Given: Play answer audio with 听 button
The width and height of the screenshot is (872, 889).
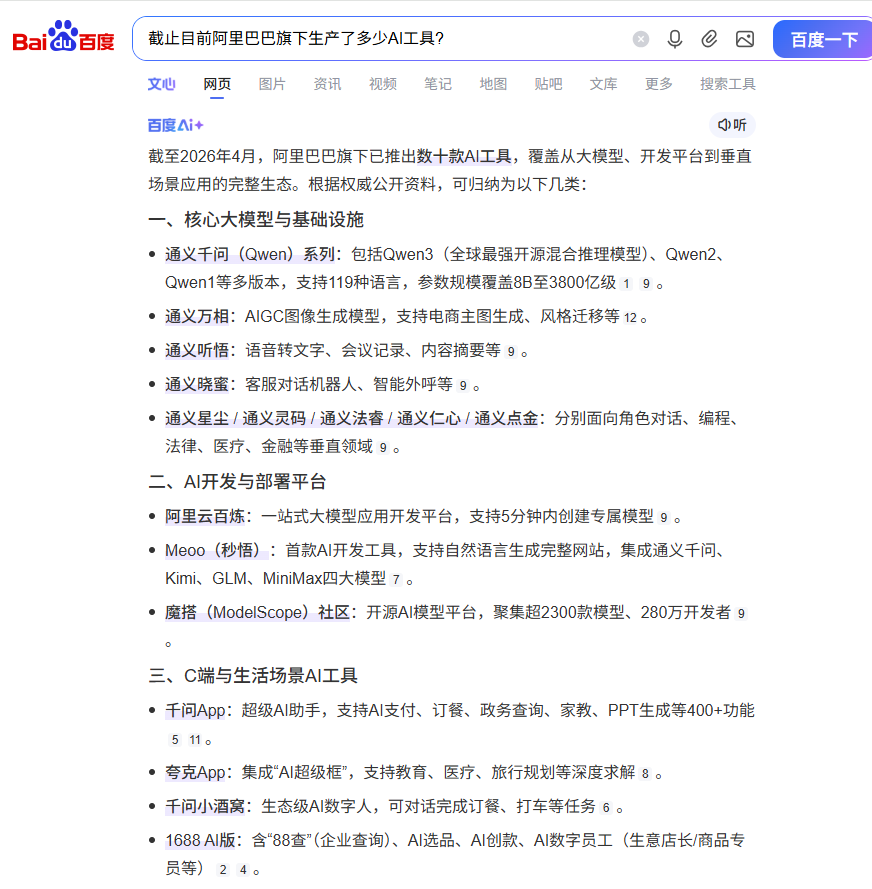Looking at the screenshot, I should click(731, 125).
